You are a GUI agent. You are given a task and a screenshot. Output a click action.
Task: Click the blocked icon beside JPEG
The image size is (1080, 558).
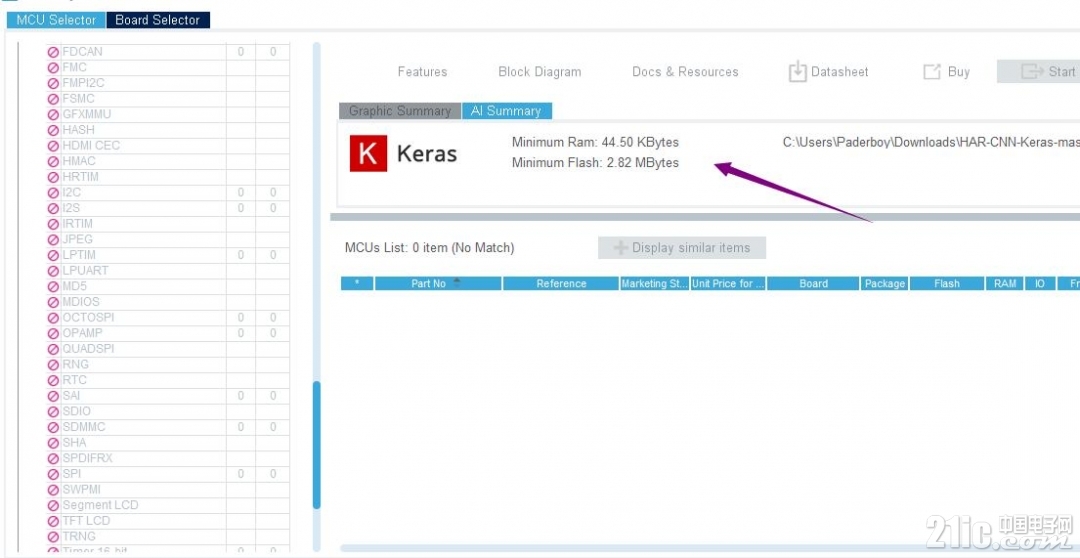tap(53, 240)
